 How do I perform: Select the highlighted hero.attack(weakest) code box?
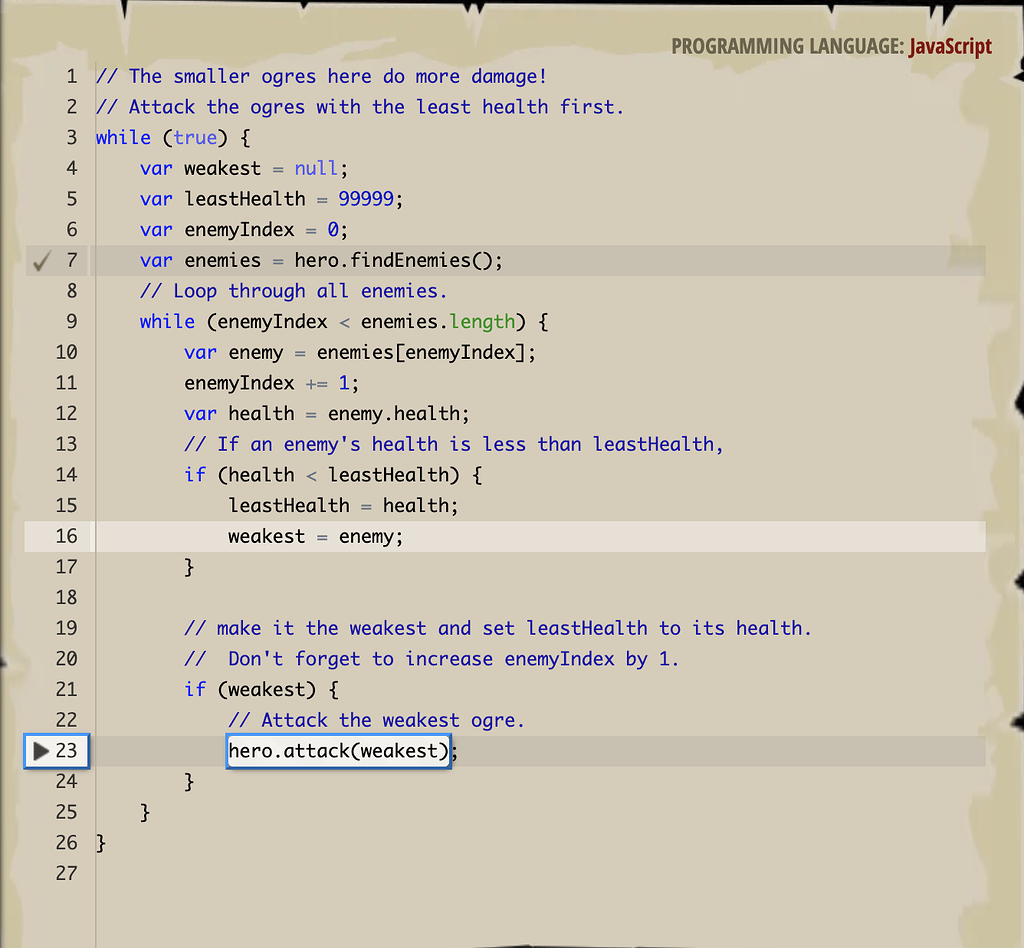tap(337, 751)
